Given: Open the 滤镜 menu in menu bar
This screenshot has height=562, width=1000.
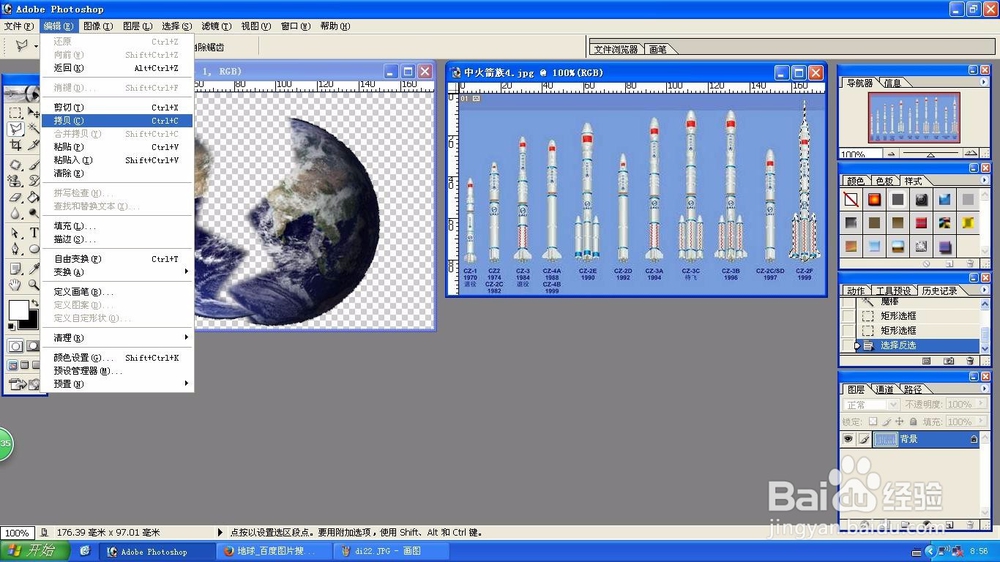Looking at the screenshot, I should point(216,26).
